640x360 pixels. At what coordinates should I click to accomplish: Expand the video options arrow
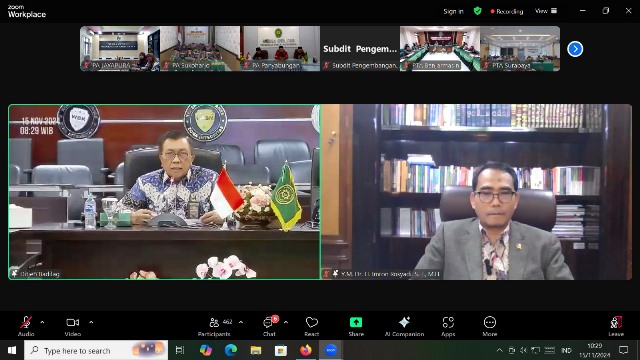[x=91, y=322]
